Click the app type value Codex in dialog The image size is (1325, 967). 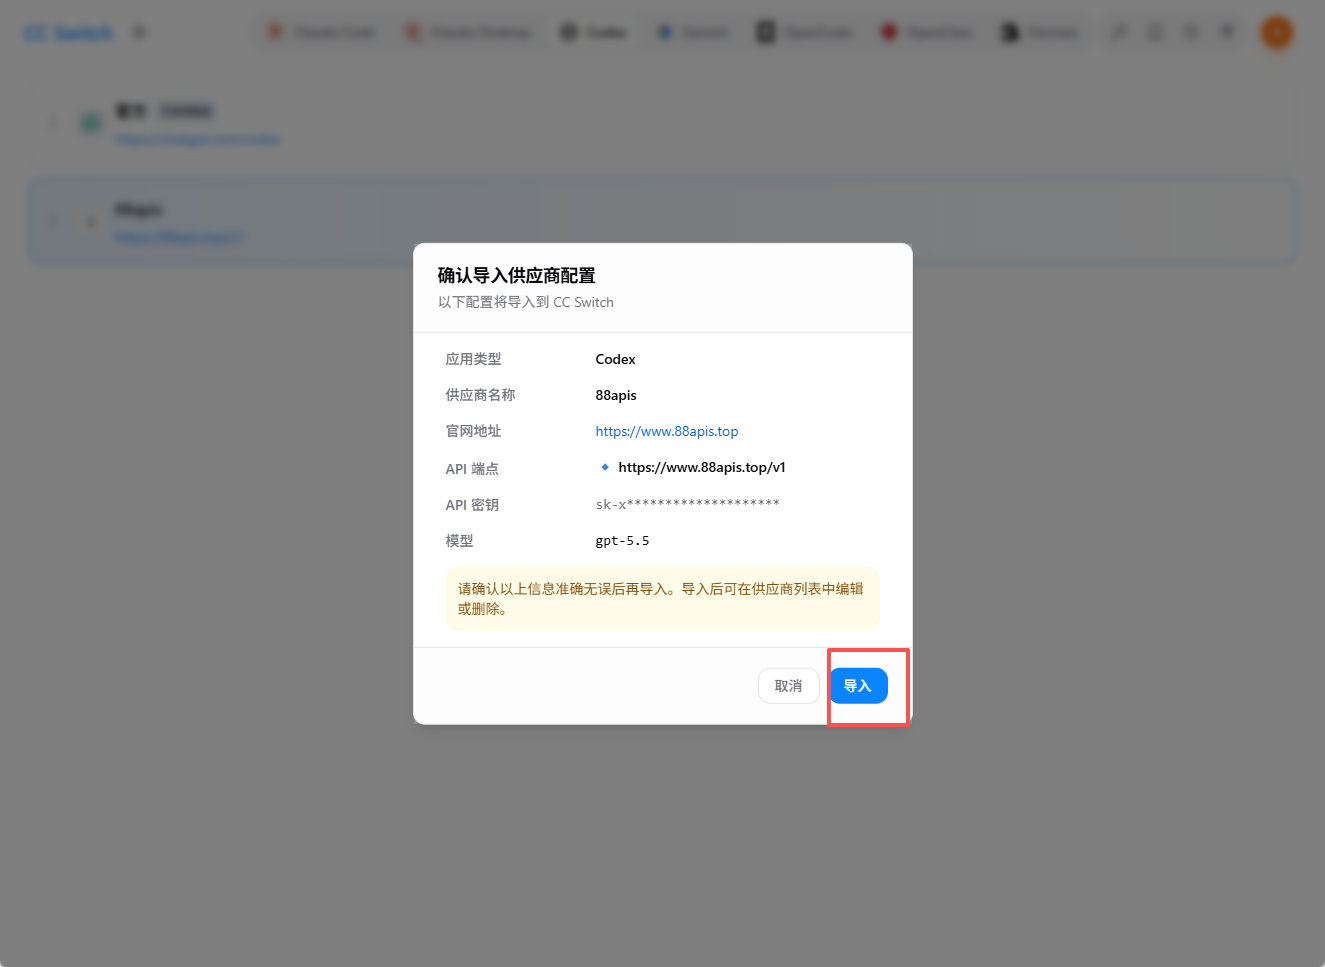point(615,359)
